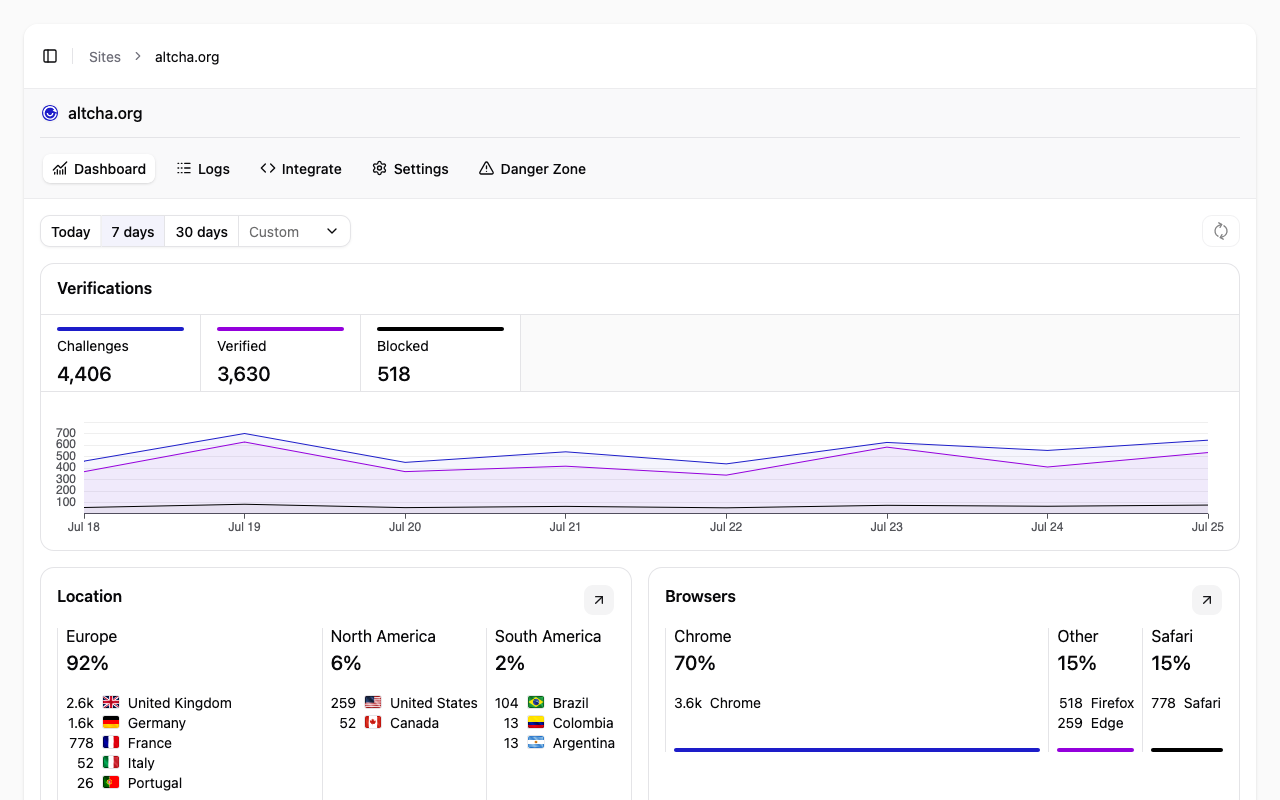Image resolution: width=1280 pixels, height=800 pixels.
Task: Click the Germany country row
Action: coord(126,723)
